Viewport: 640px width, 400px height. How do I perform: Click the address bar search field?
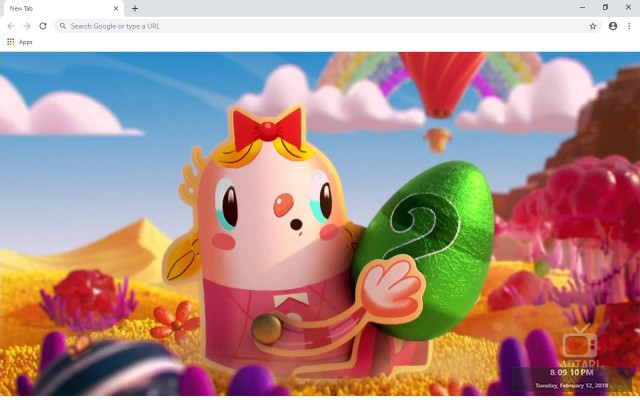[328, 26]
